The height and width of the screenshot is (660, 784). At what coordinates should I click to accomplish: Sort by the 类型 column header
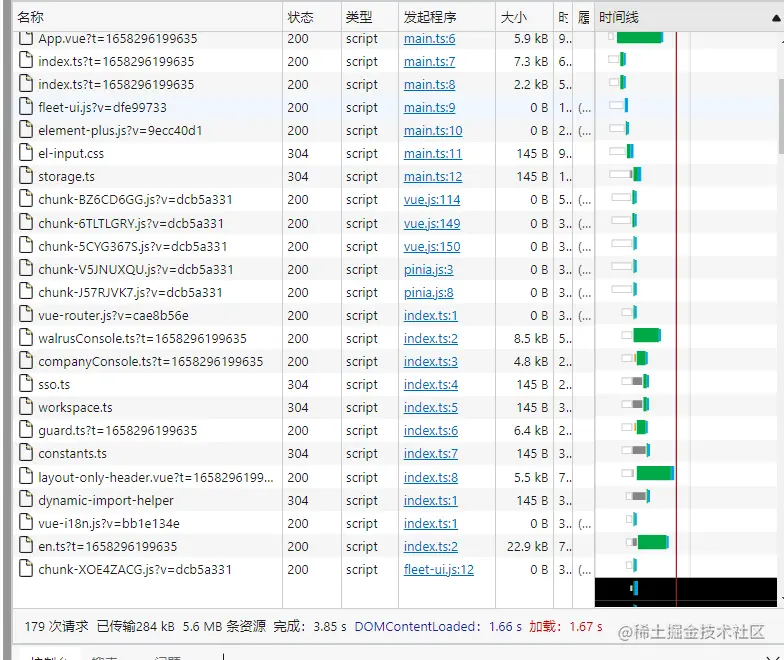pyautogui.click(x=370, y=17)
